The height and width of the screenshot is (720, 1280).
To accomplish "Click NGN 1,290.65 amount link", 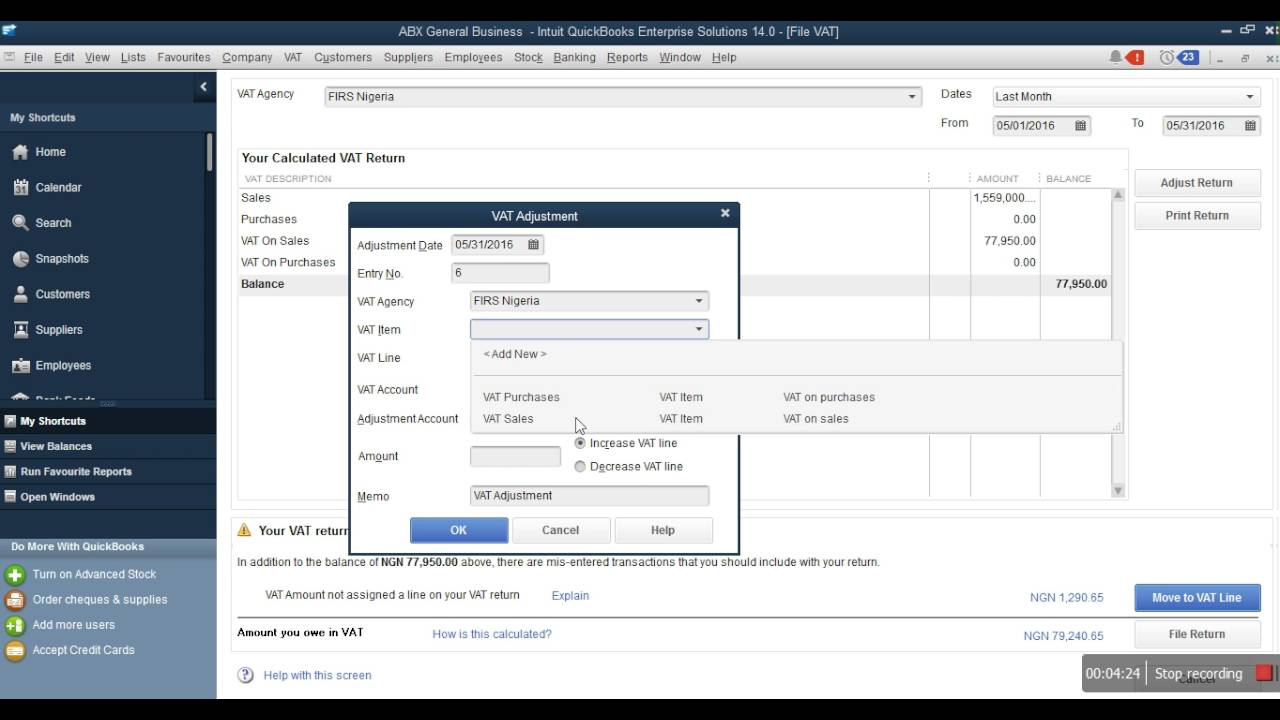I will (x=1066, y=598).
